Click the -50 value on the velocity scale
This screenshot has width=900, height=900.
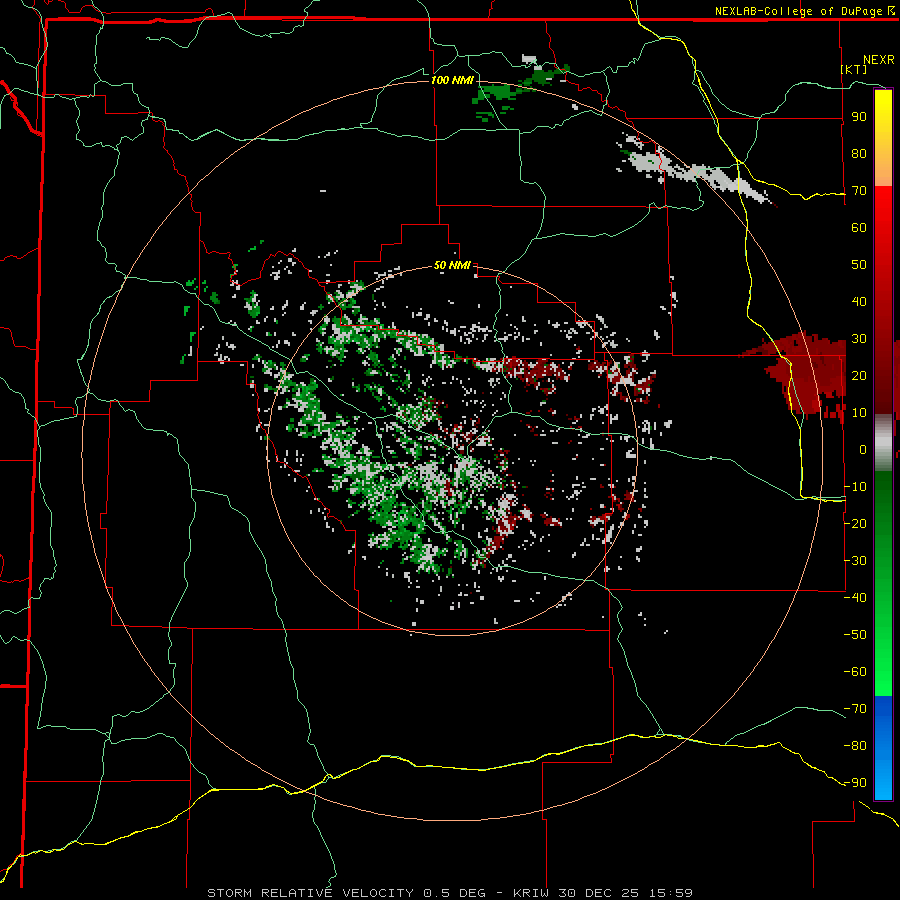[855, 635]
